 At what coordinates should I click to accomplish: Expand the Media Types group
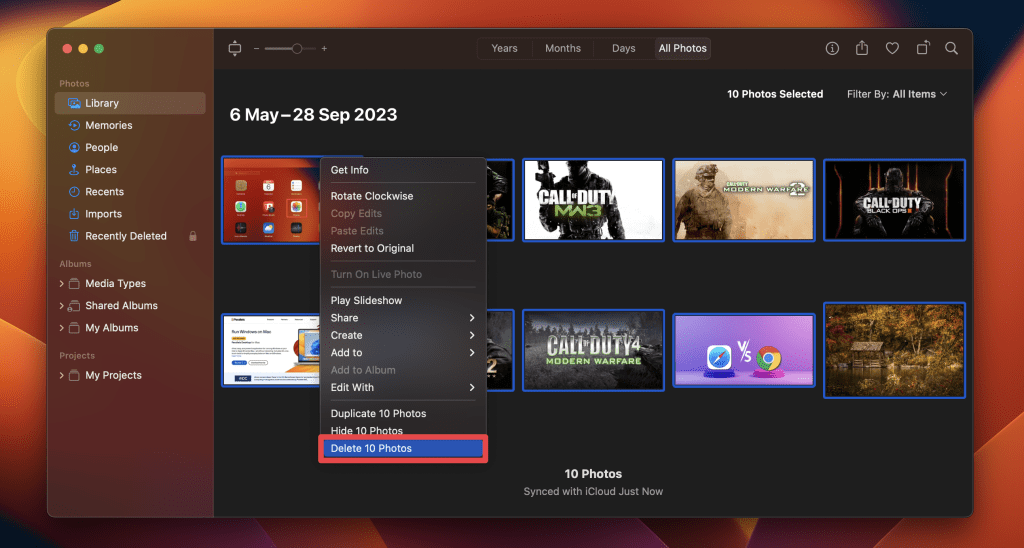tap(62, 284)
